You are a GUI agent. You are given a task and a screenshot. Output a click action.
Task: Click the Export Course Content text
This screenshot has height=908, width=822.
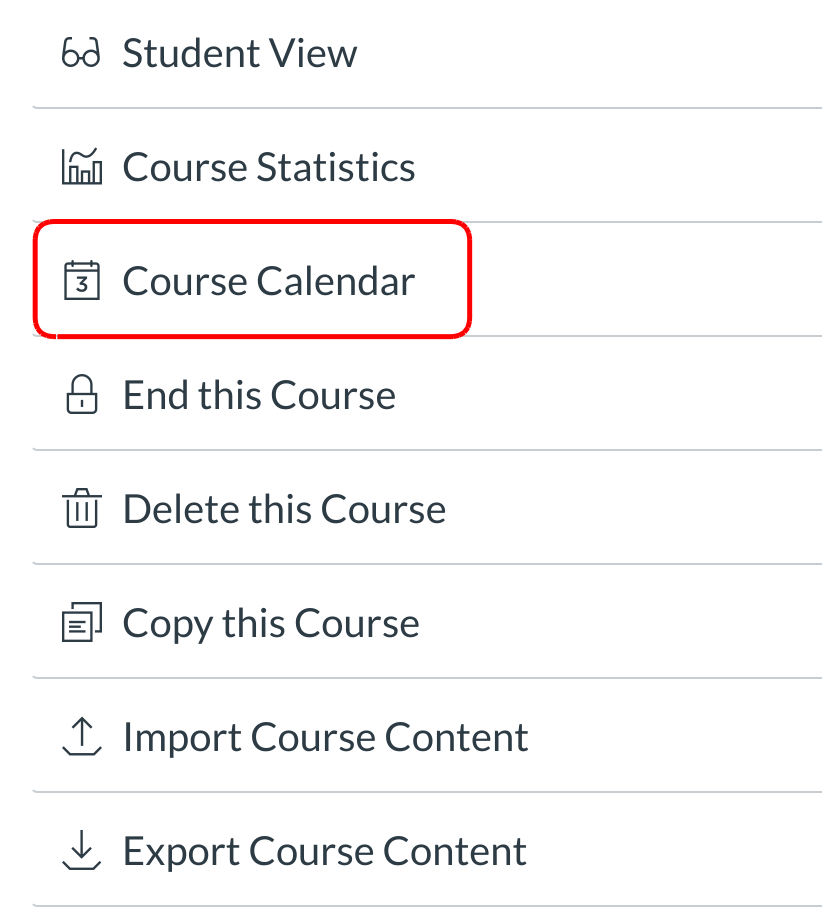[324, 852]
